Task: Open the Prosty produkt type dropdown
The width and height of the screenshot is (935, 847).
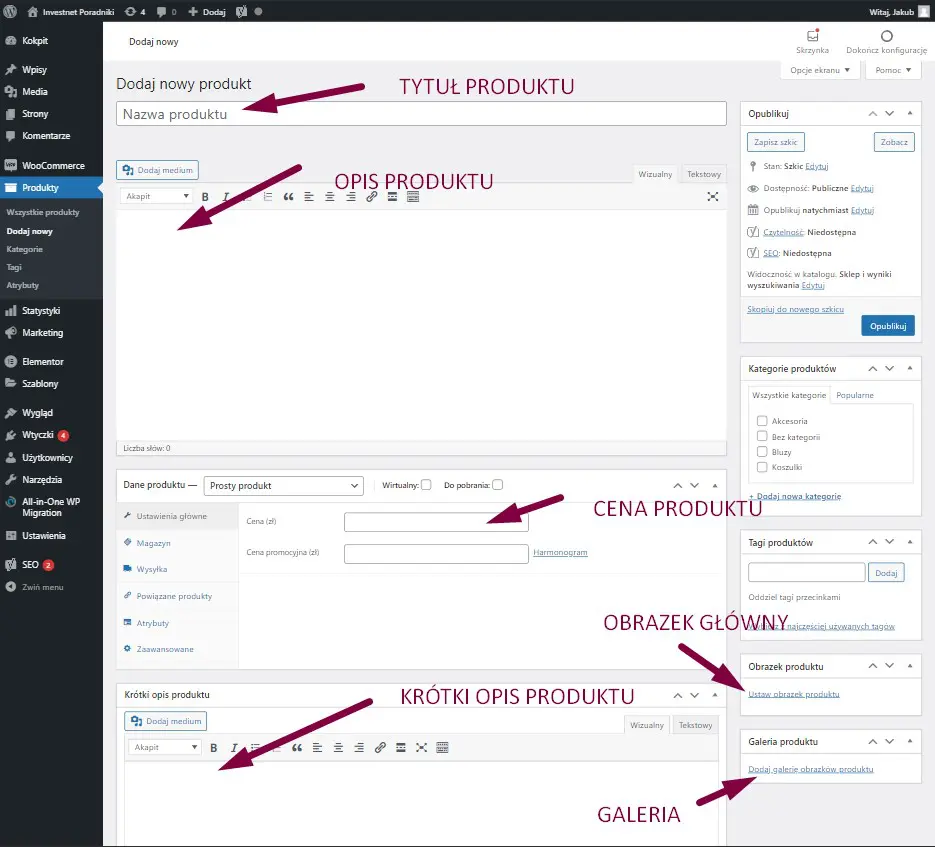Action: click(x=283, y=485)
